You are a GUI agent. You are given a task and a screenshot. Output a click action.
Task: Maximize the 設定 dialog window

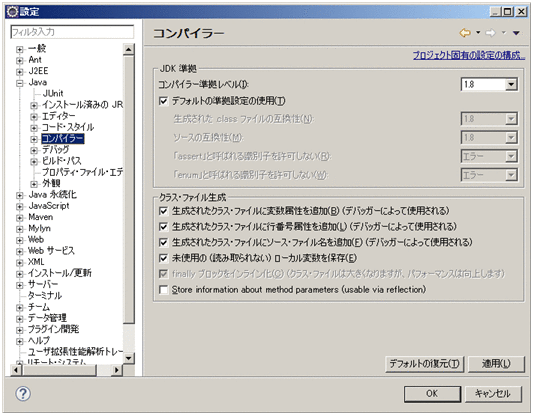coord(508,12)
